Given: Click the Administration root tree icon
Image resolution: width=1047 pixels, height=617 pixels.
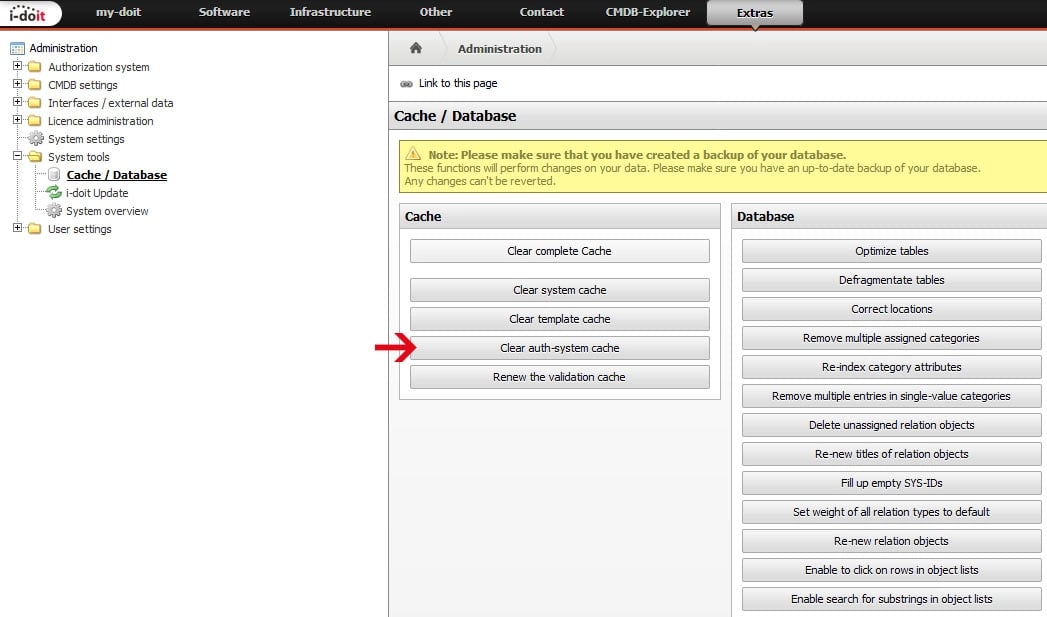Looking at the screenshot, I should [17, 48].
